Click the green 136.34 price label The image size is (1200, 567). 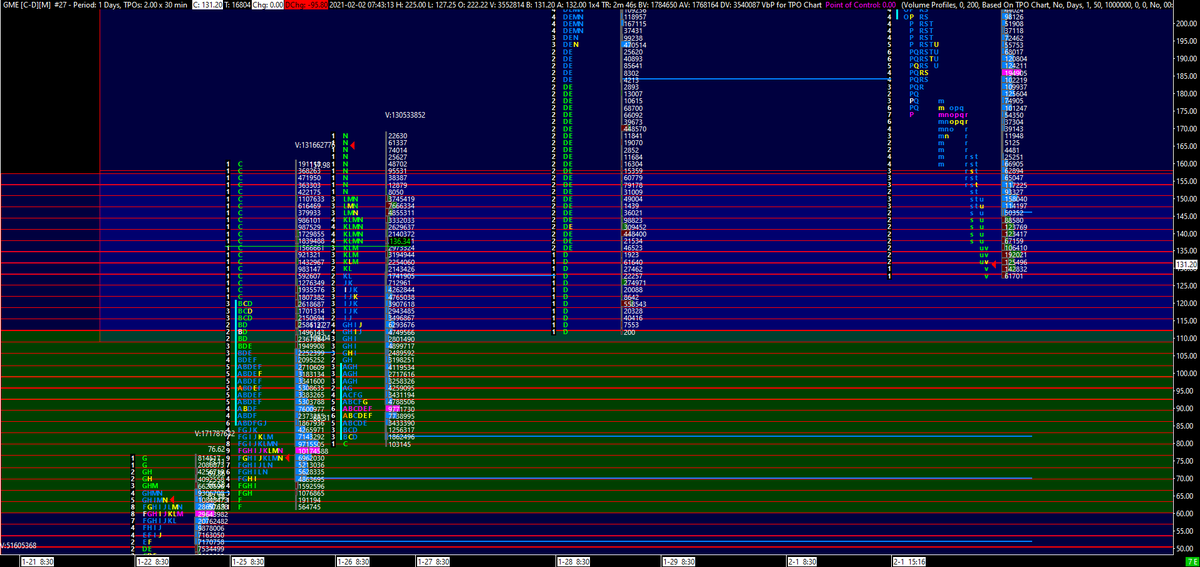pos(401,242)
